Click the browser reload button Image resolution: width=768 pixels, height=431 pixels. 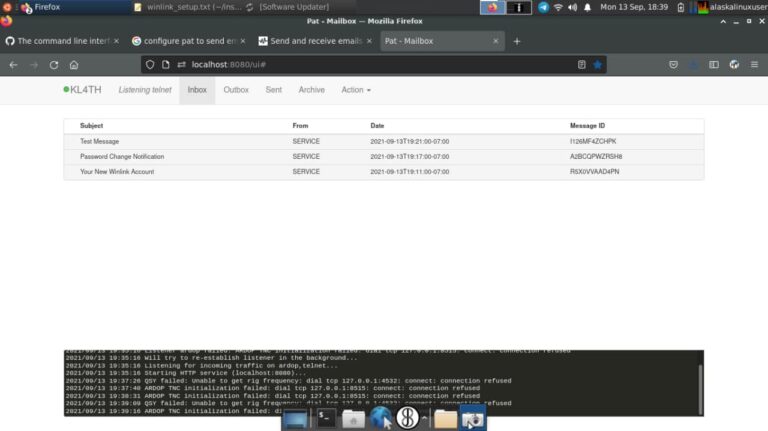click(x=53, y=64)
